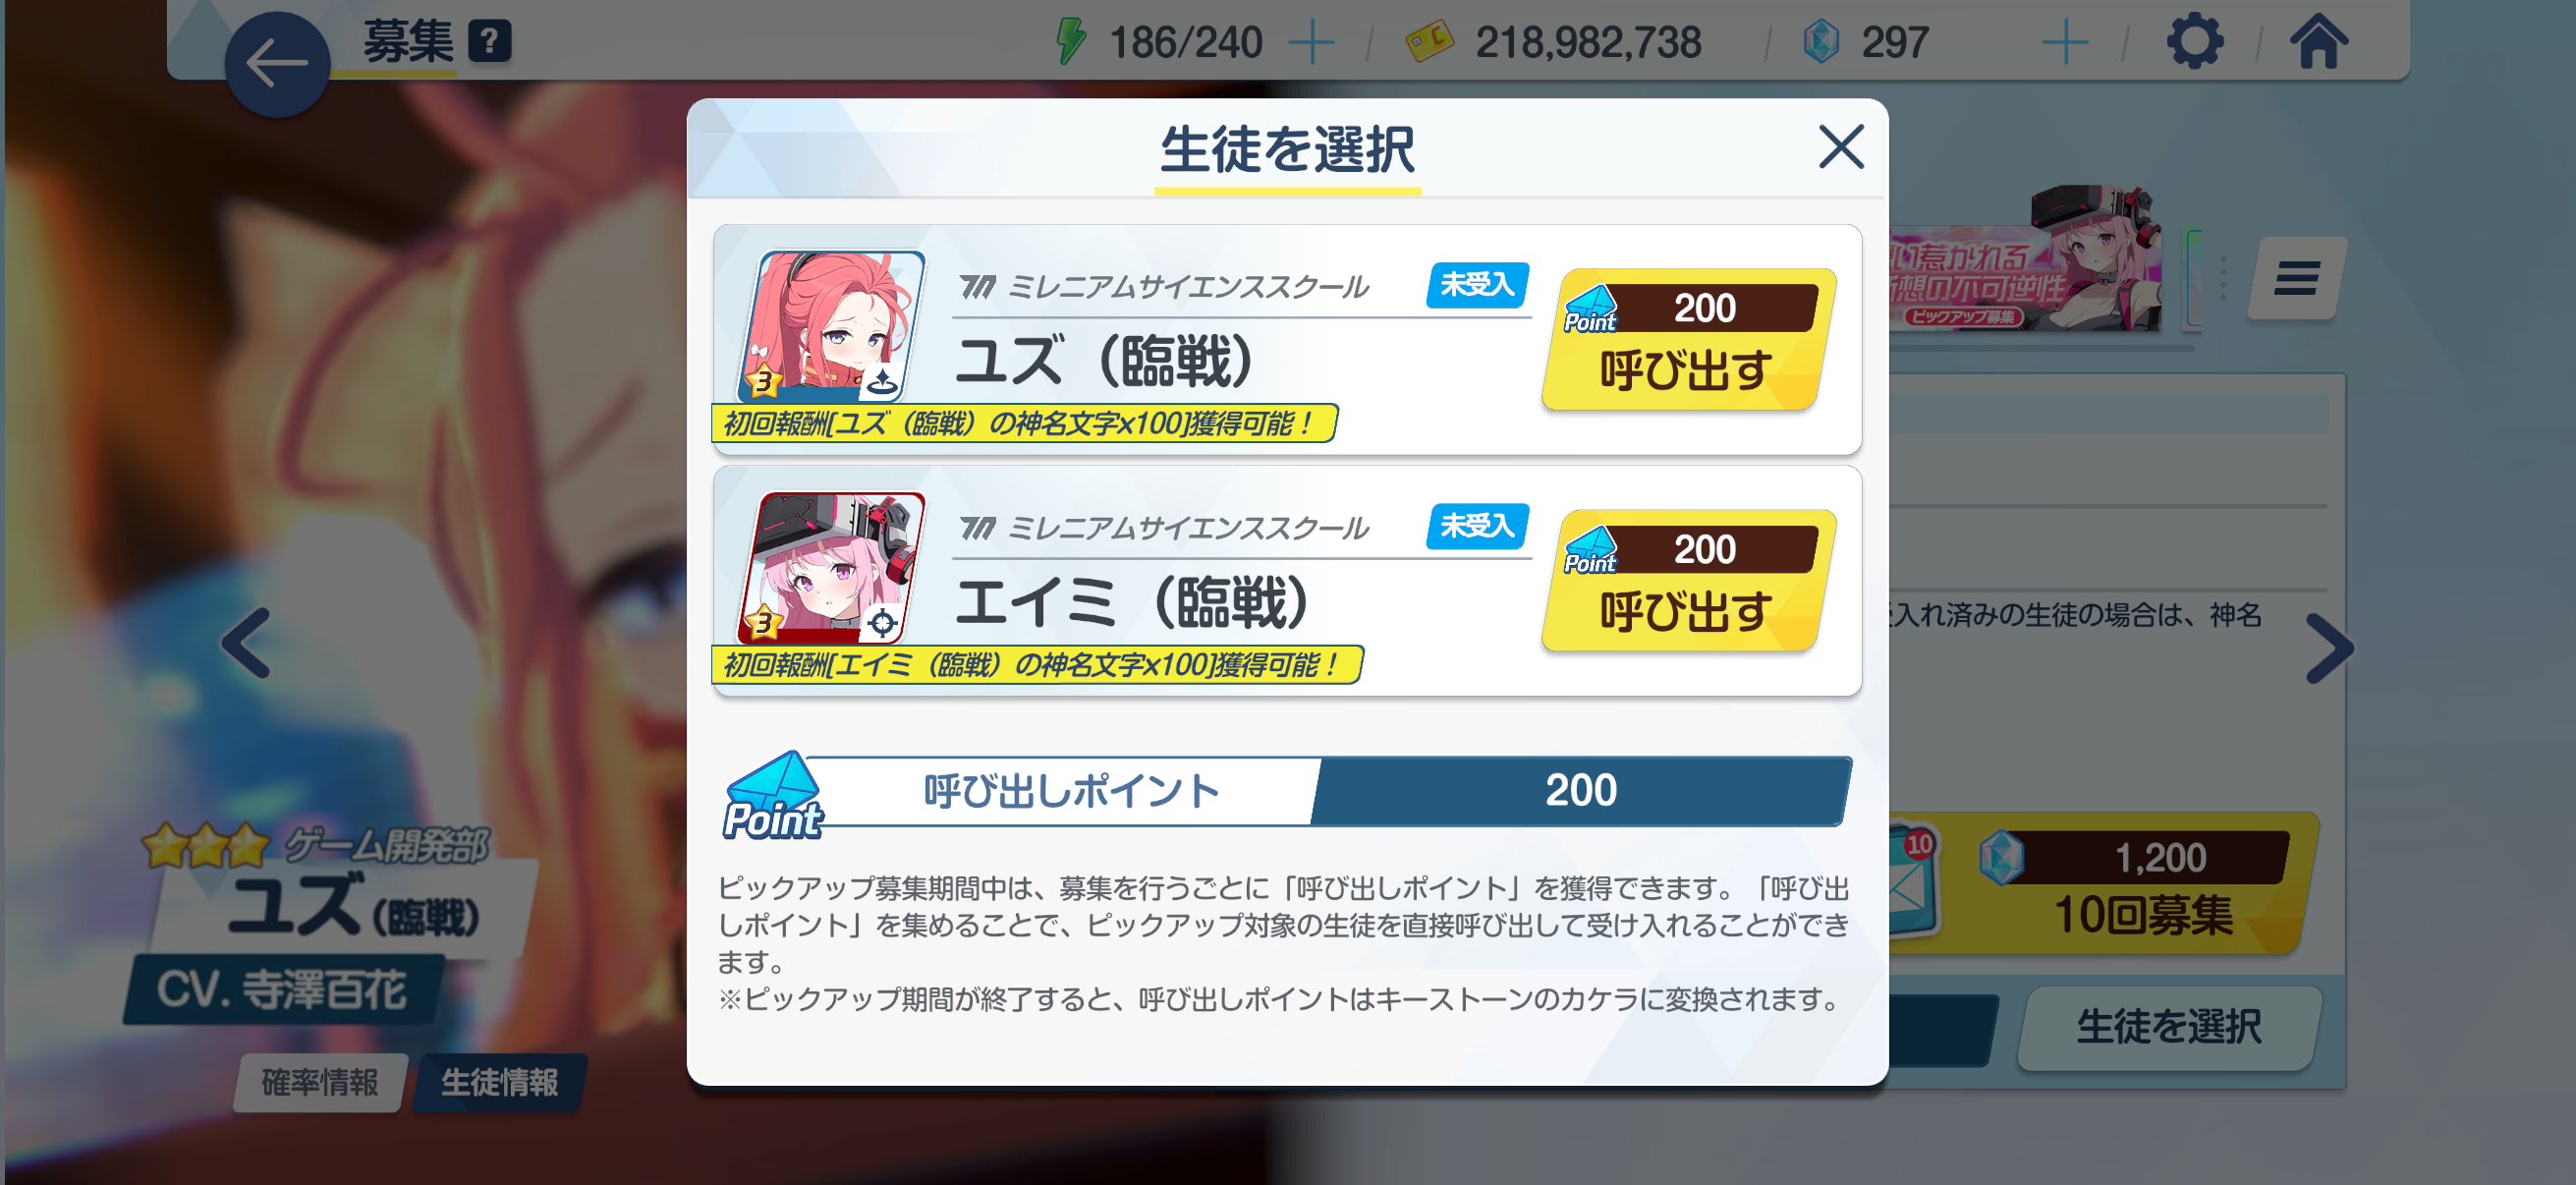Summon ユズ（臨戦） with 200 points
Image resolution: width=2576 pixels, height=1185 pixels.
point(1688,339)
